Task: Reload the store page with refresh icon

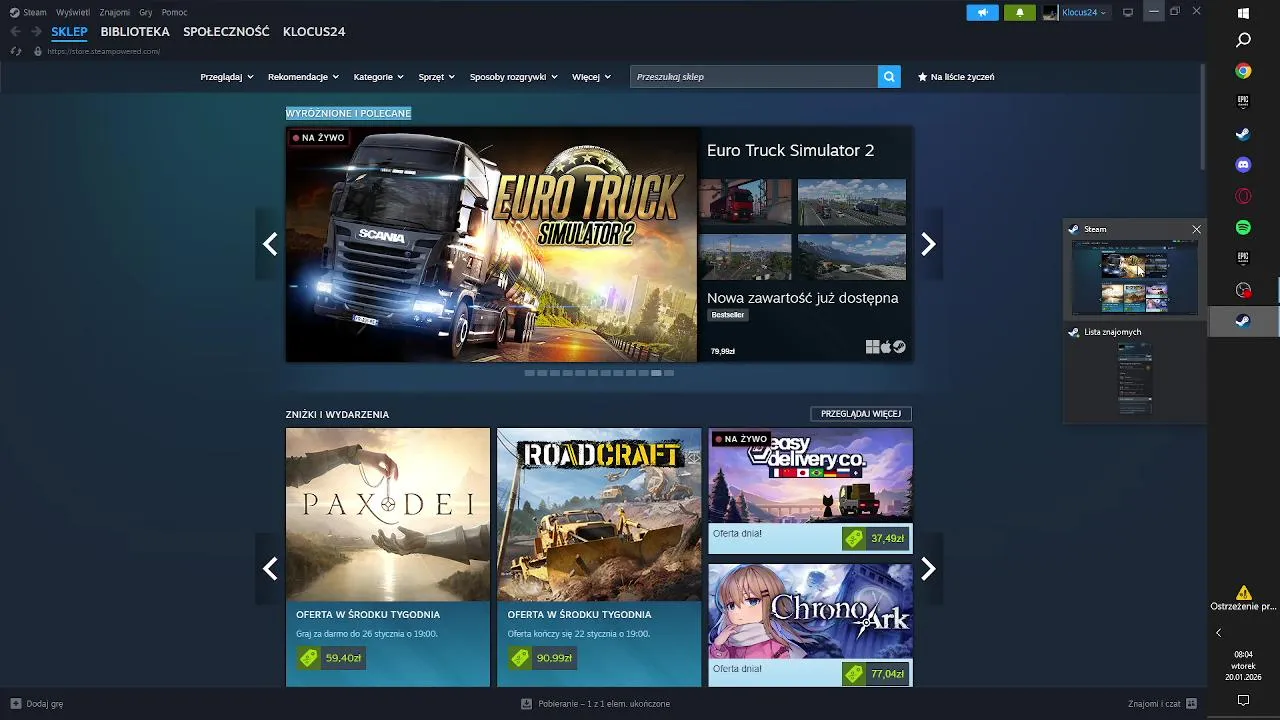Action: point(15,51)
